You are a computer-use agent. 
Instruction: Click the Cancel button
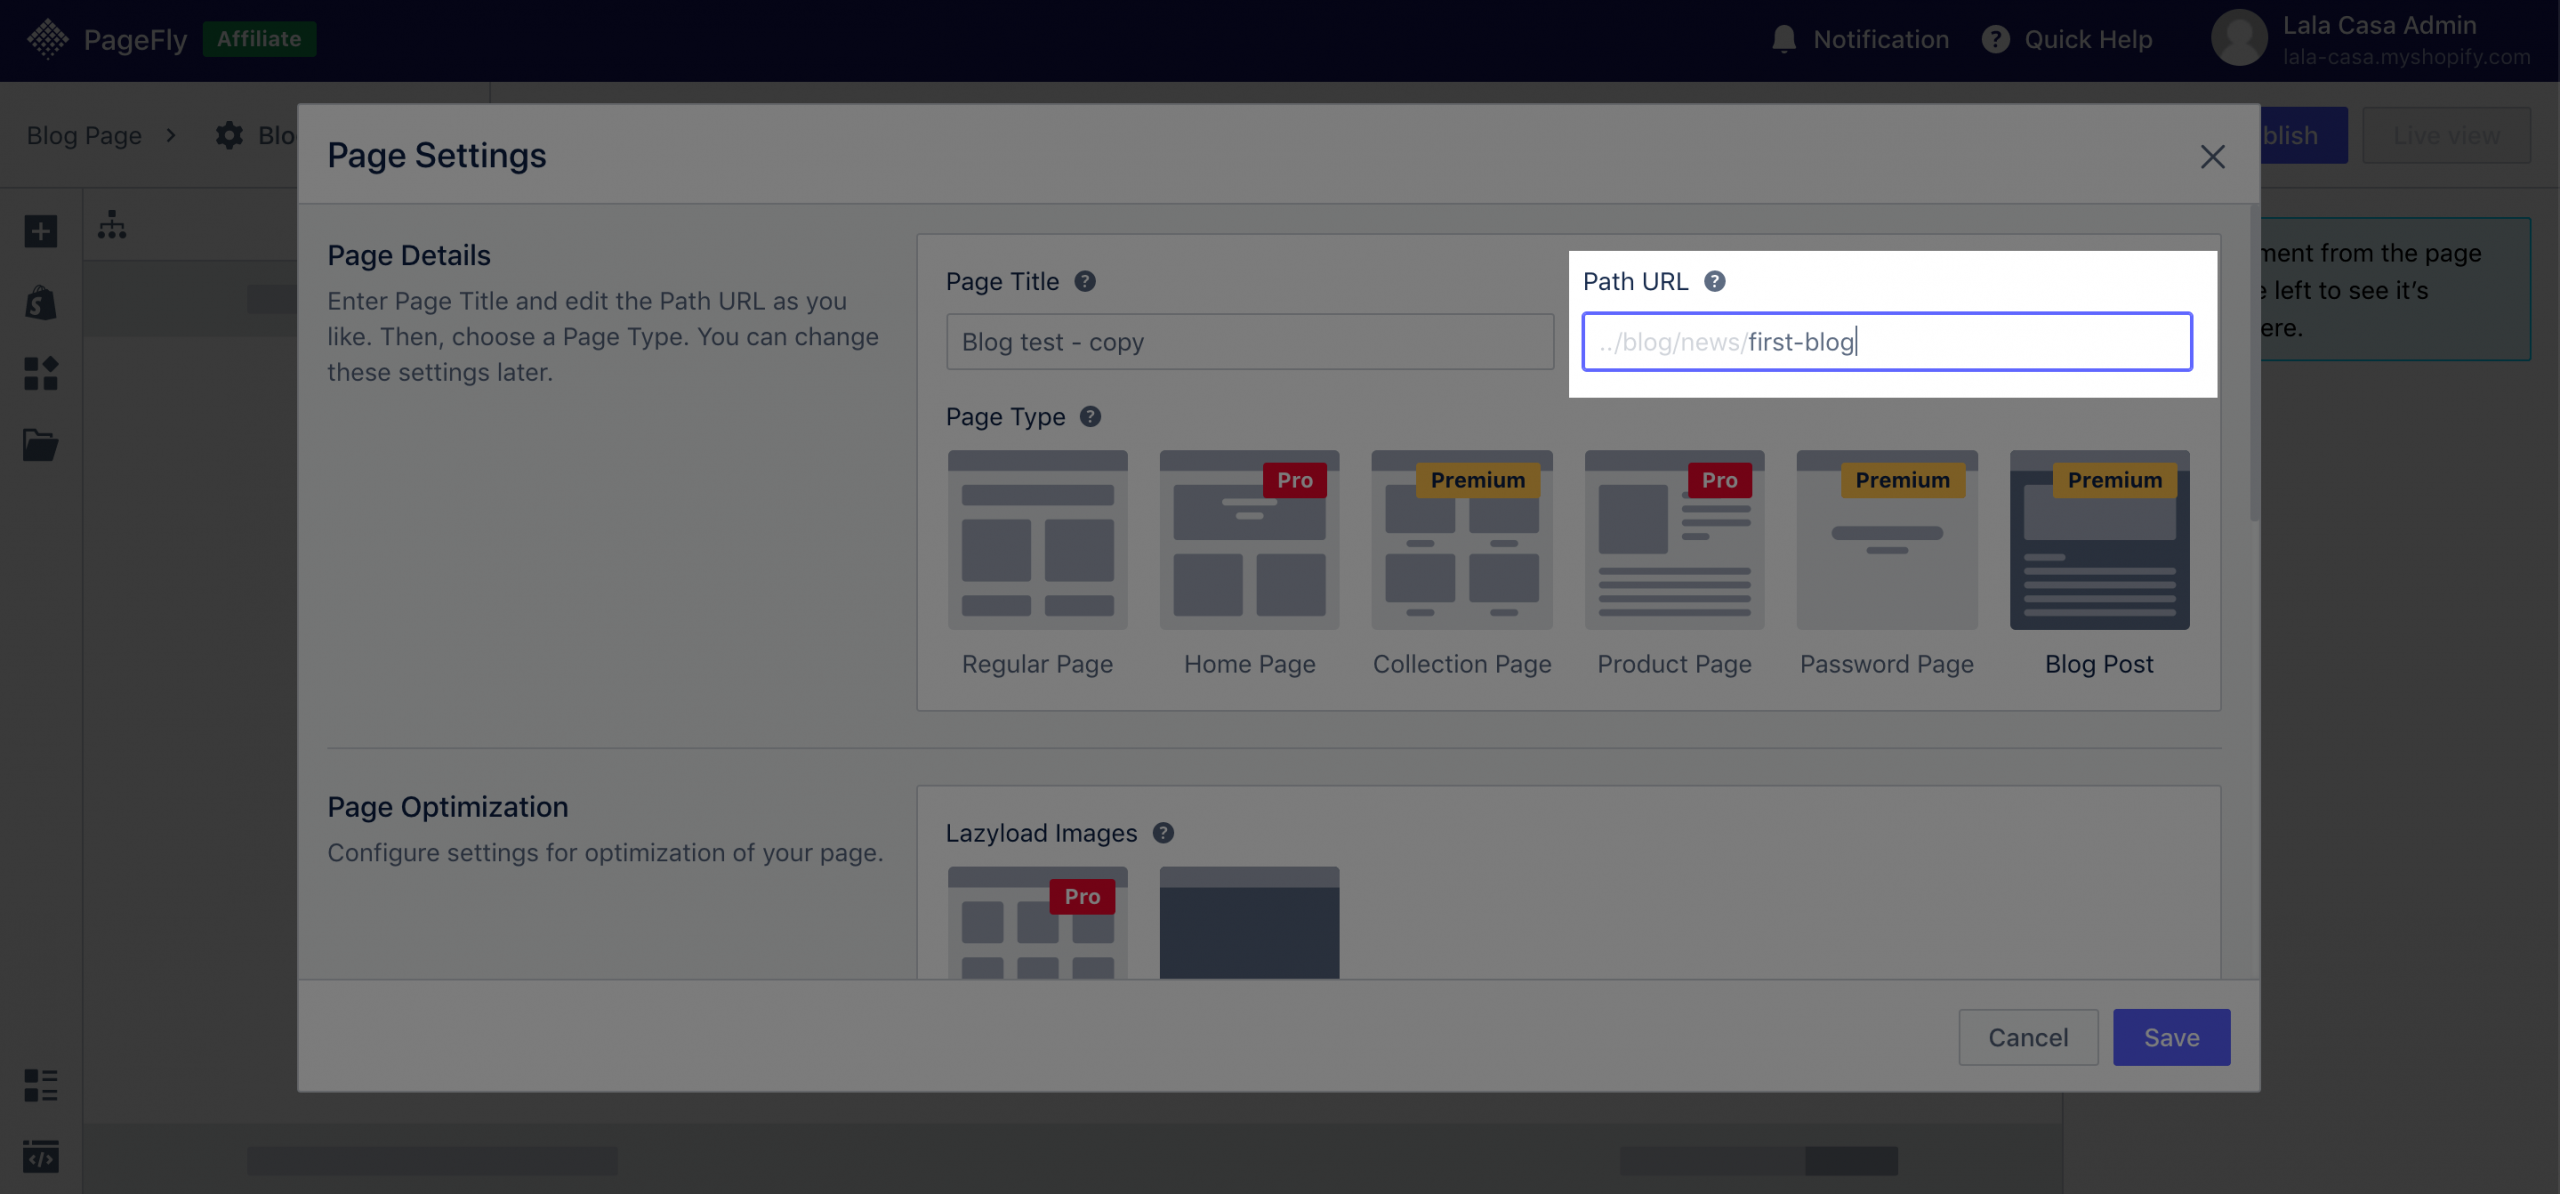pos(2028,1037)
